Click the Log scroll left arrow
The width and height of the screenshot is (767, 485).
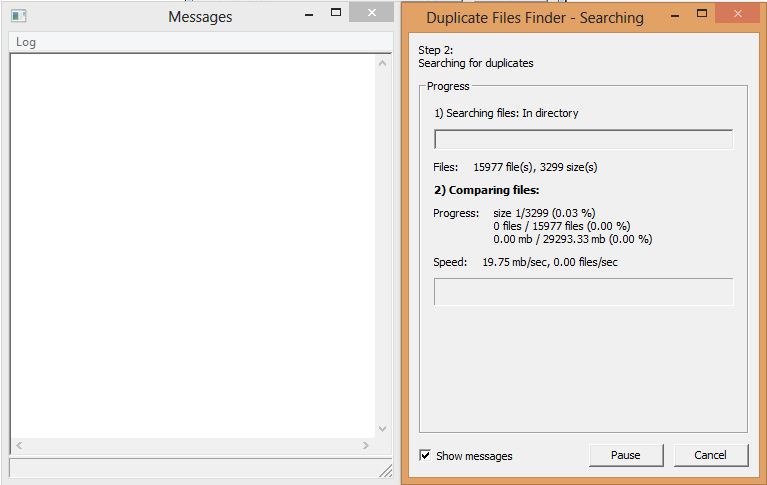(19, 445)
